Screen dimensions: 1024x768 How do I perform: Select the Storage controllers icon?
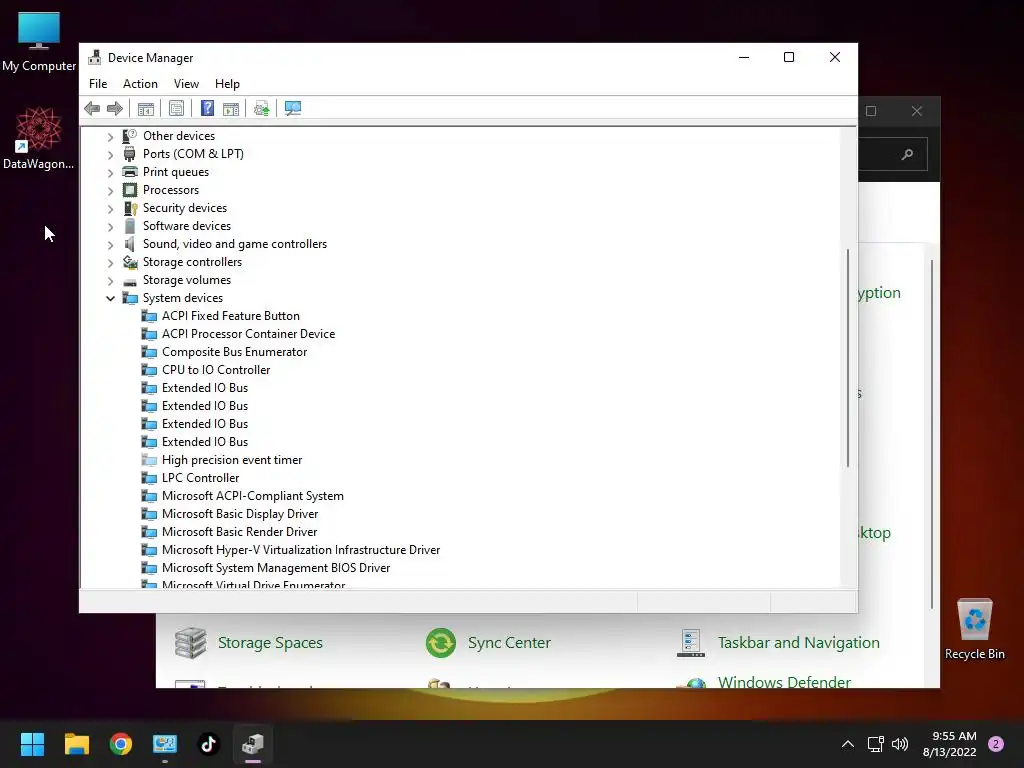click(130, 262)
